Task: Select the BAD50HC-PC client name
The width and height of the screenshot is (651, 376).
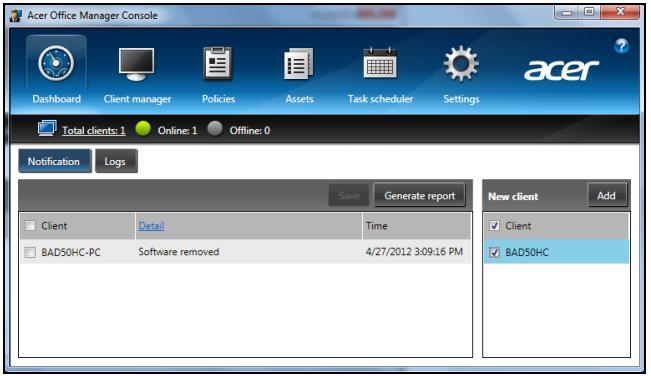Action: click(x=71, y=252)
